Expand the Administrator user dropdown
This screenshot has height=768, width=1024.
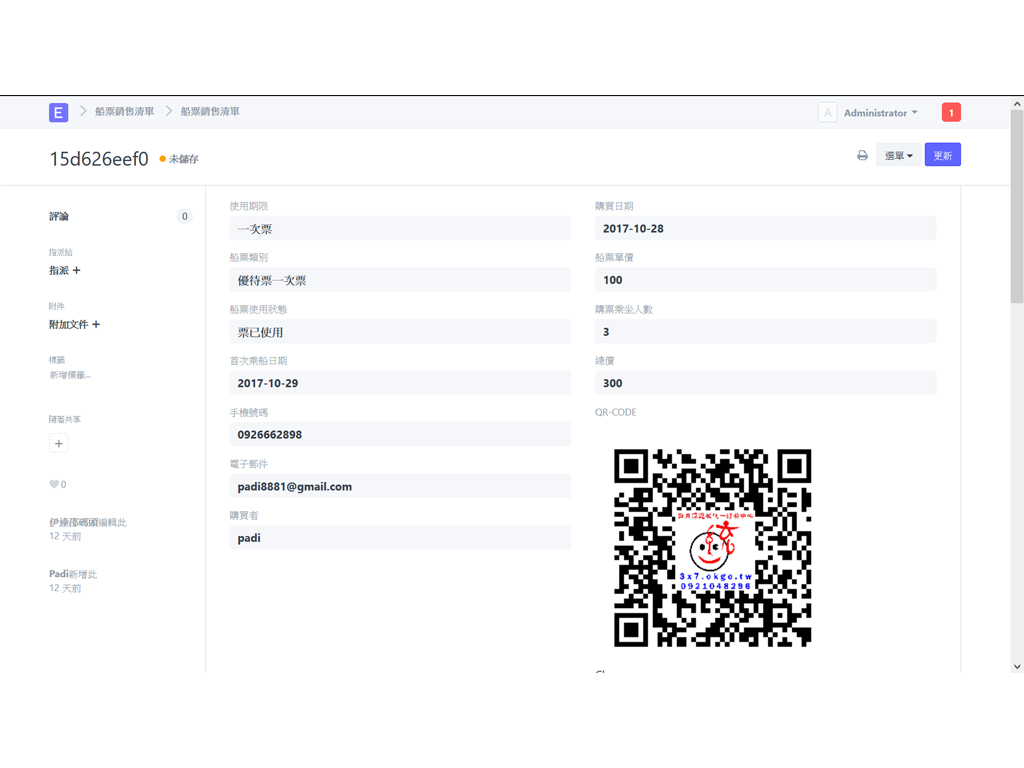pyautogui.click(x=880, y=113)
